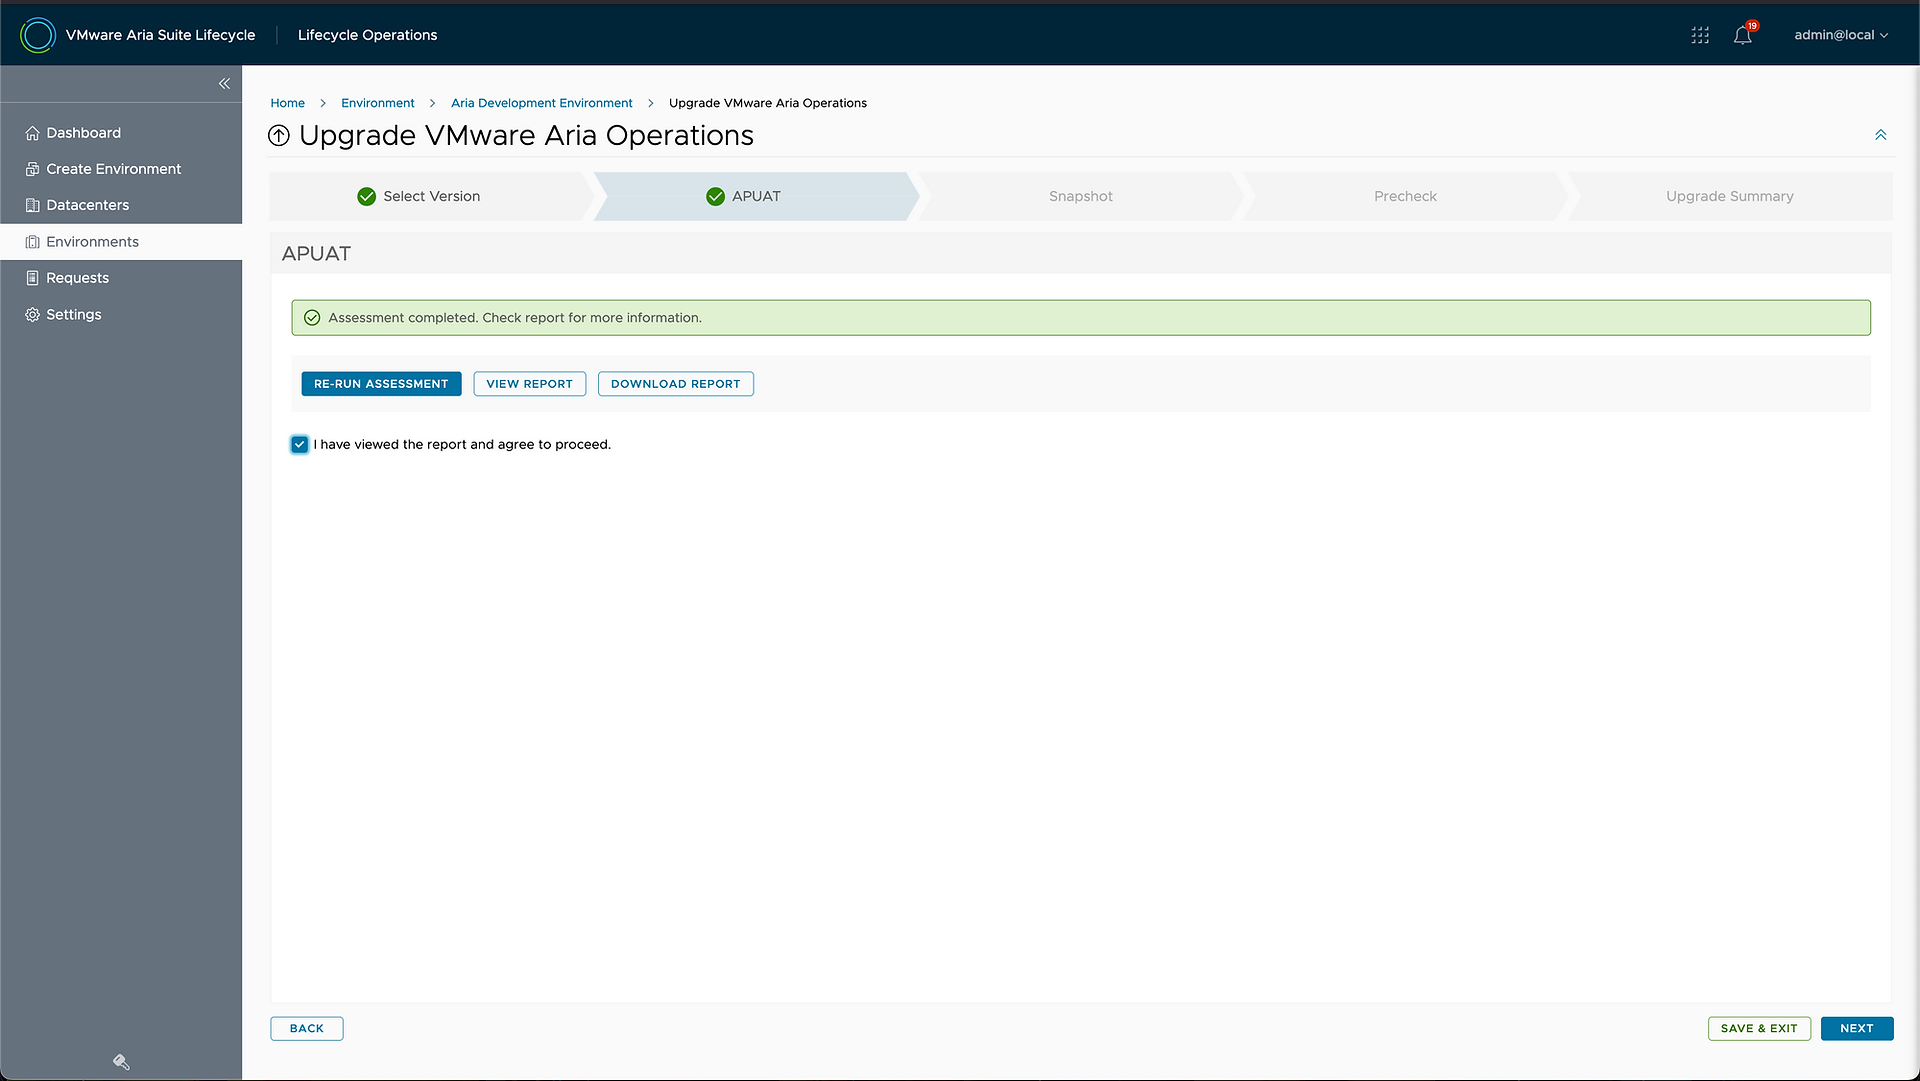
Task: Click the NEXT button
Action: point(1857,1029)
